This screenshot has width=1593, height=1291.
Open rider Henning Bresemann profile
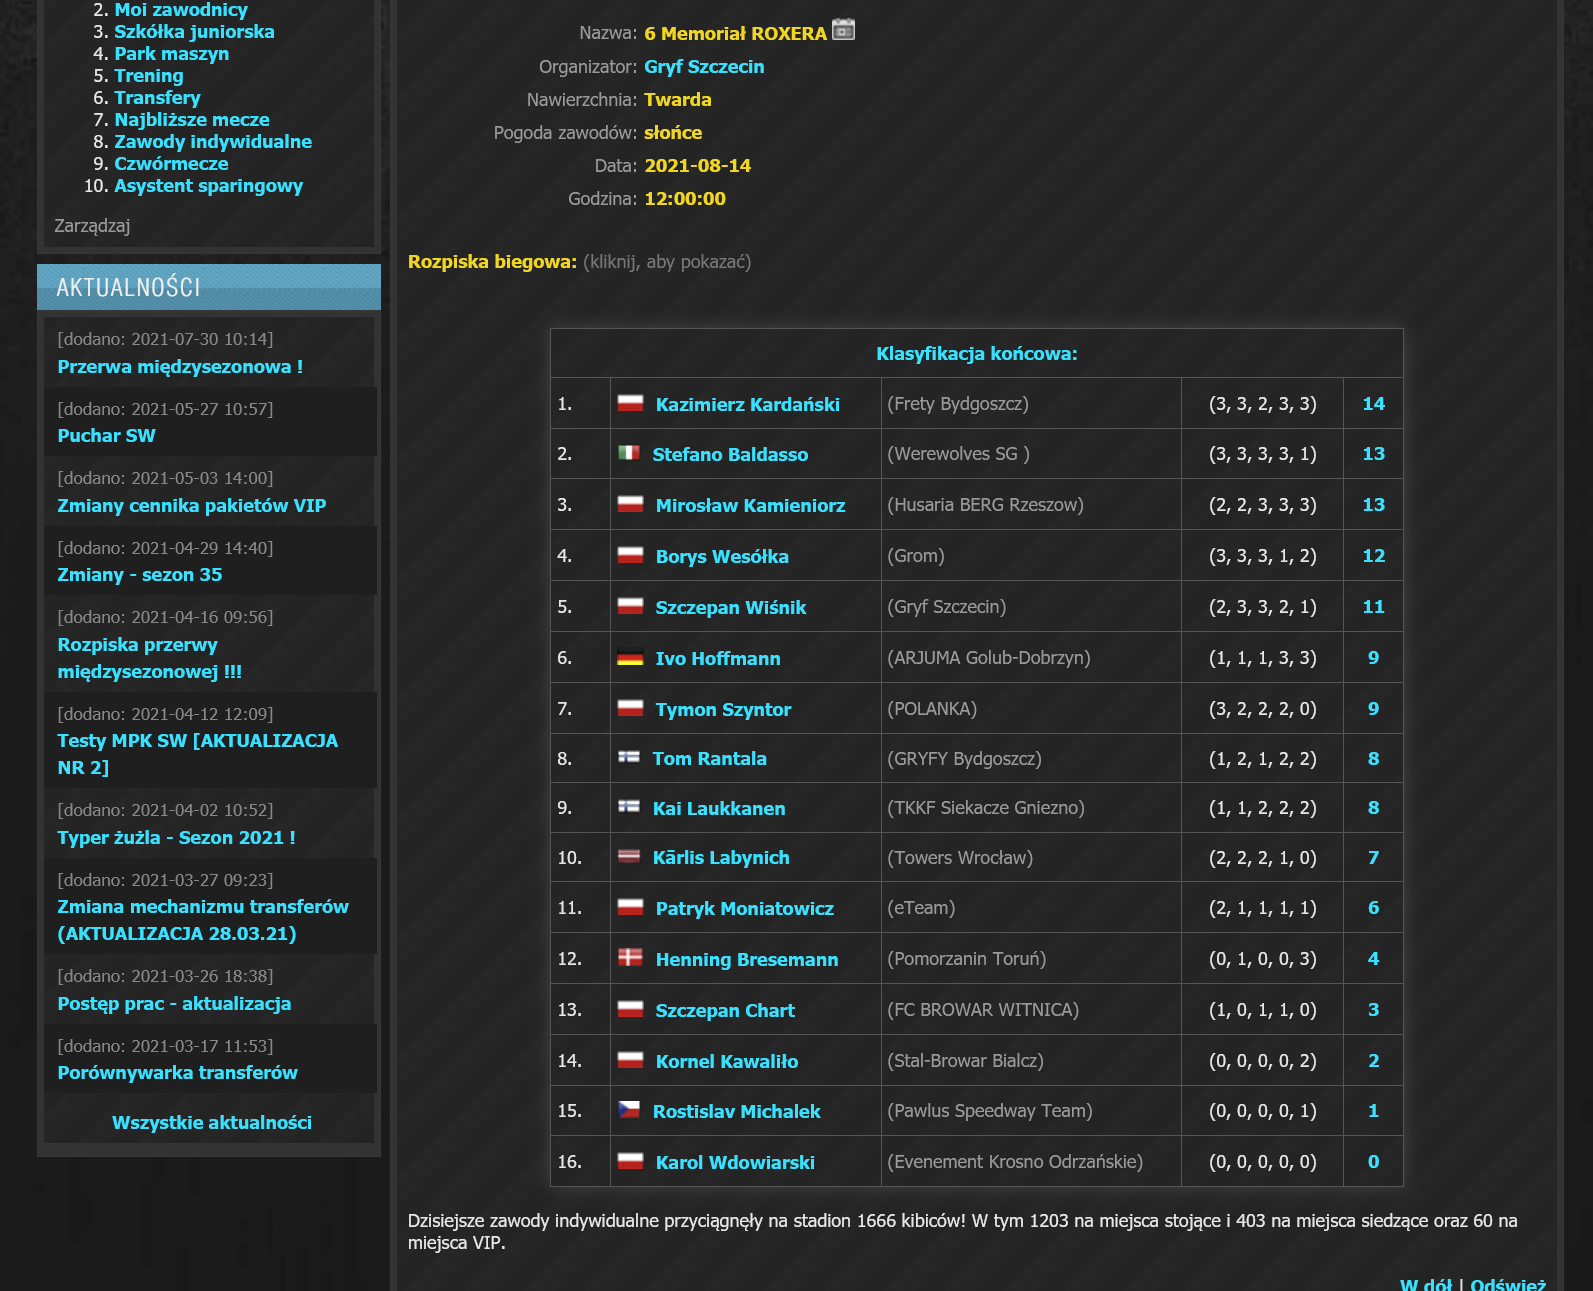pyautogui.click(x=747, y=960)
